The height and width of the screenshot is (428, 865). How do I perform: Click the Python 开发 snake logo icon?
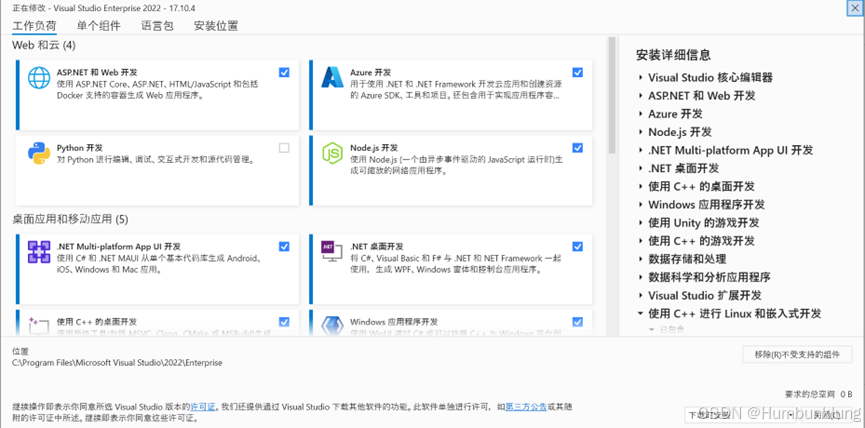[39, 153]
